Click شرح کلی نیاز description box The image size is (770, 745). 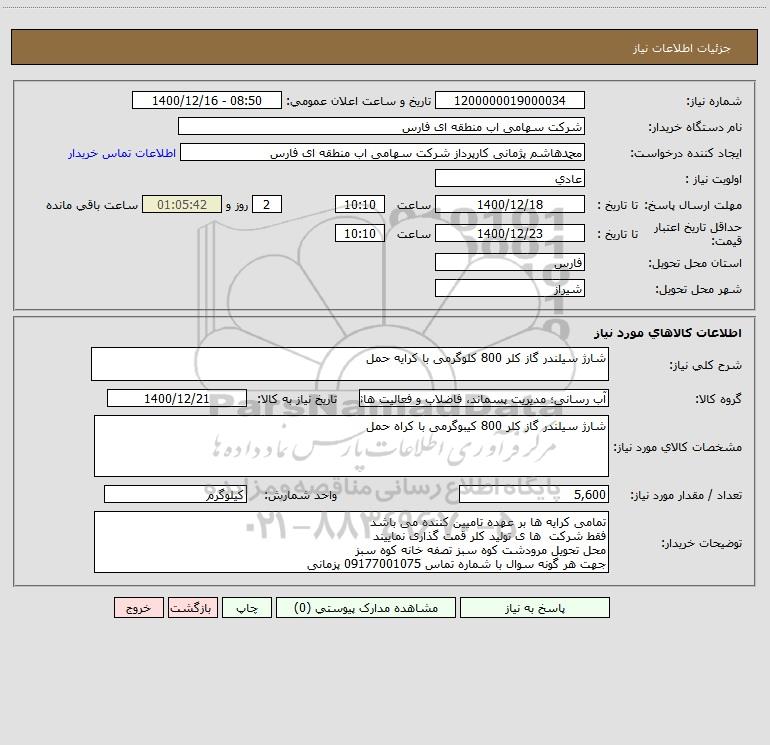[x=350, y=364]
